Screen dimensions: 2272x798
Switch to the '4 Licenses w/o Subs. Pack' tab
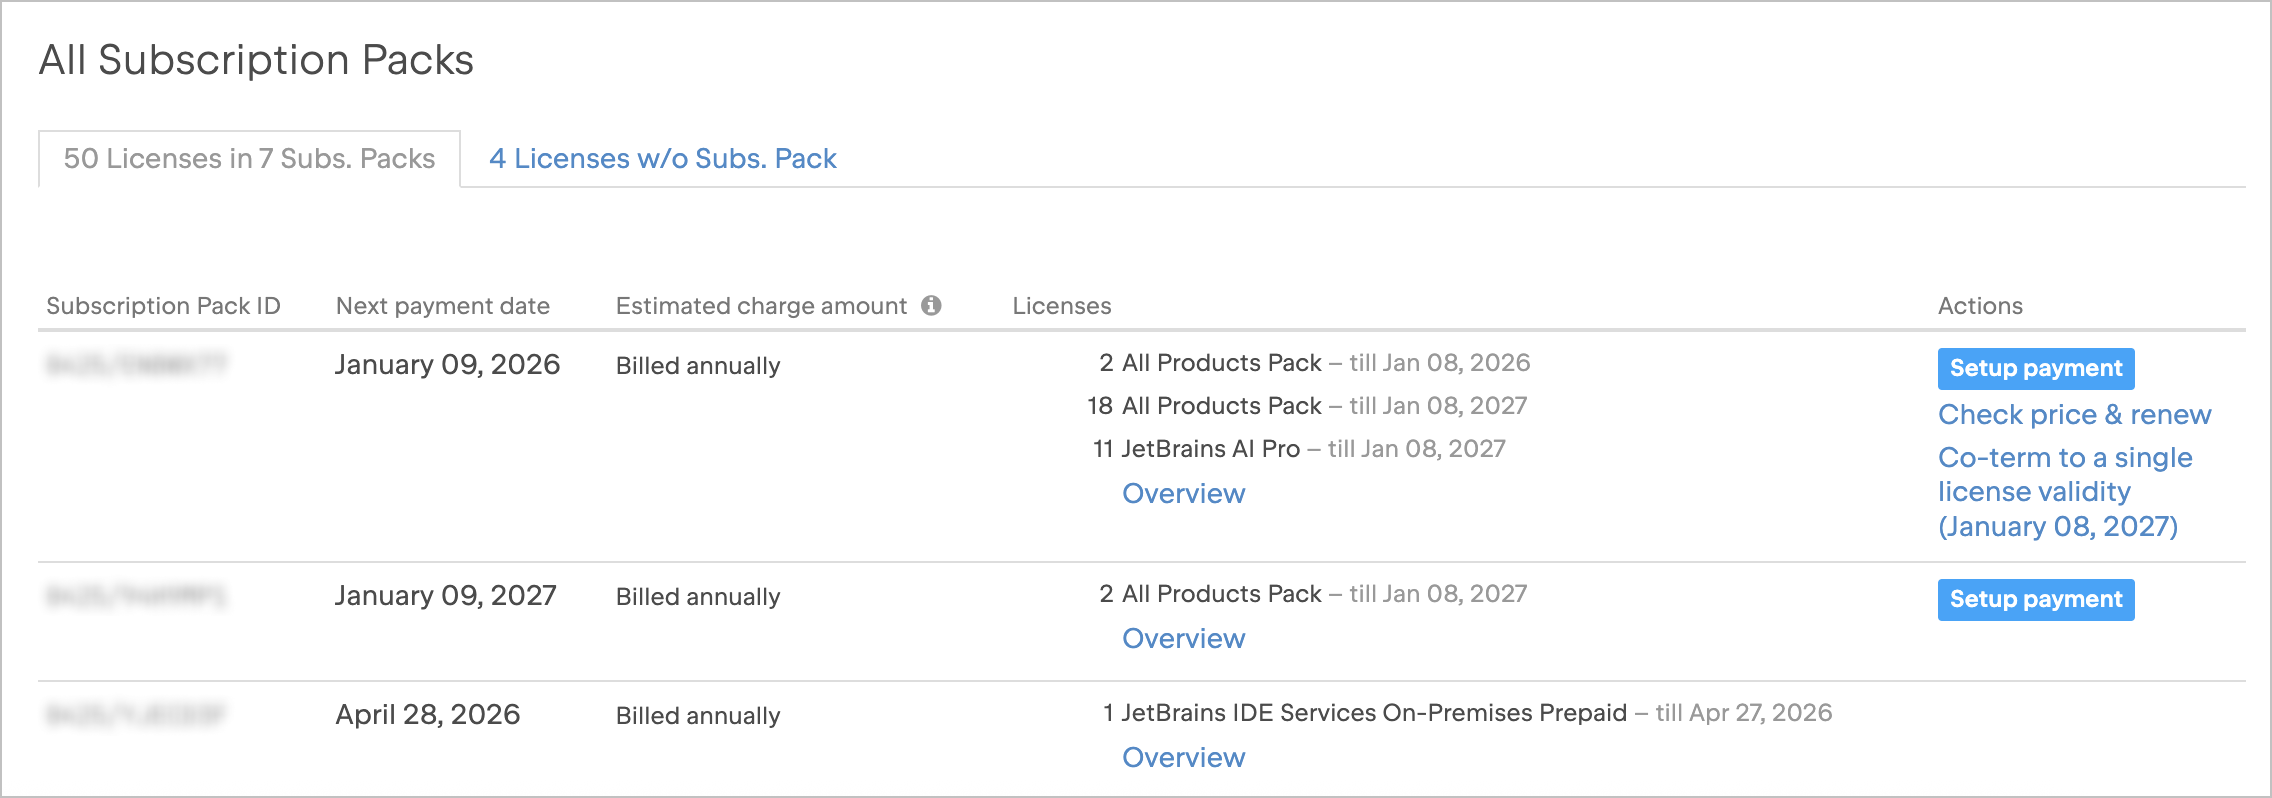[x=662, y=158]
